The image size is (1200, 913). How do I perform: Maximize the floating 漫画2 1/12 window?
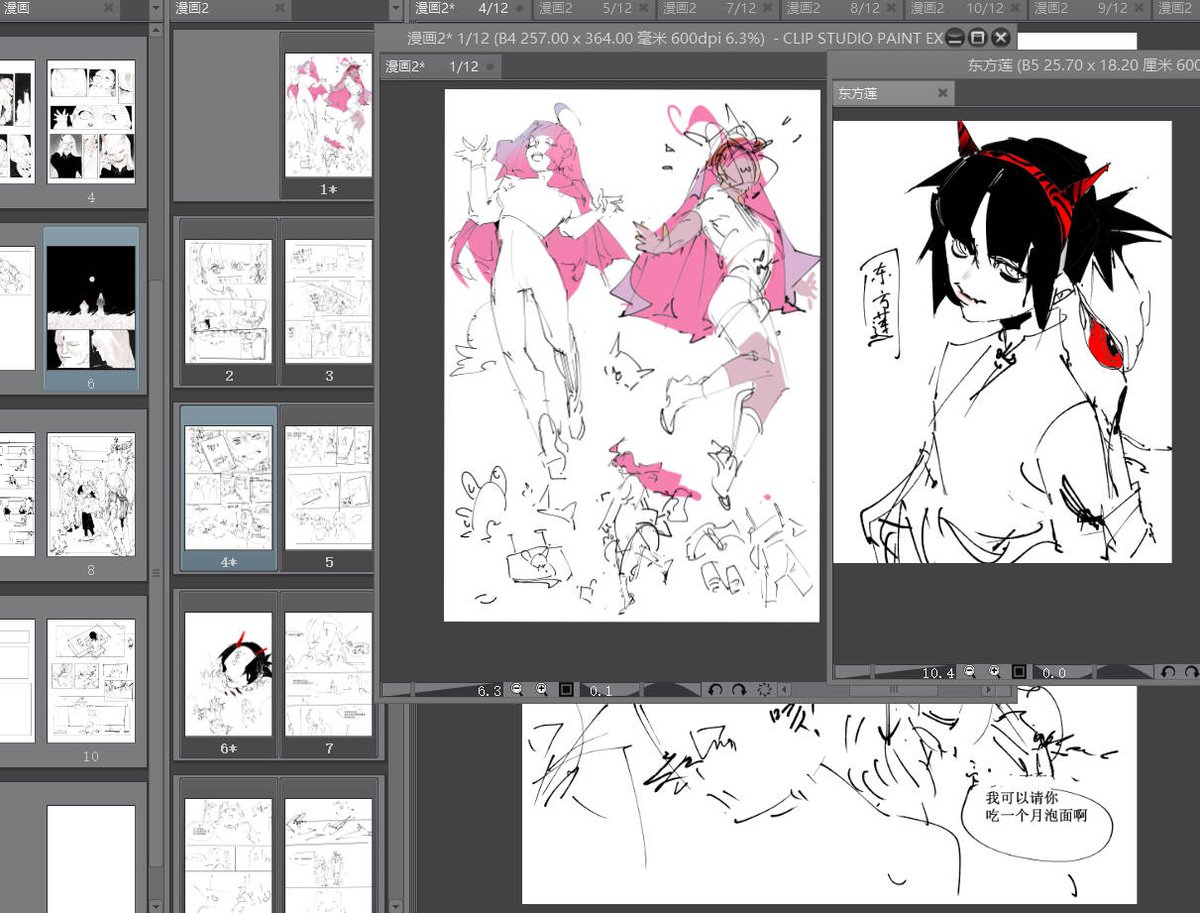[x=978, y=39]
